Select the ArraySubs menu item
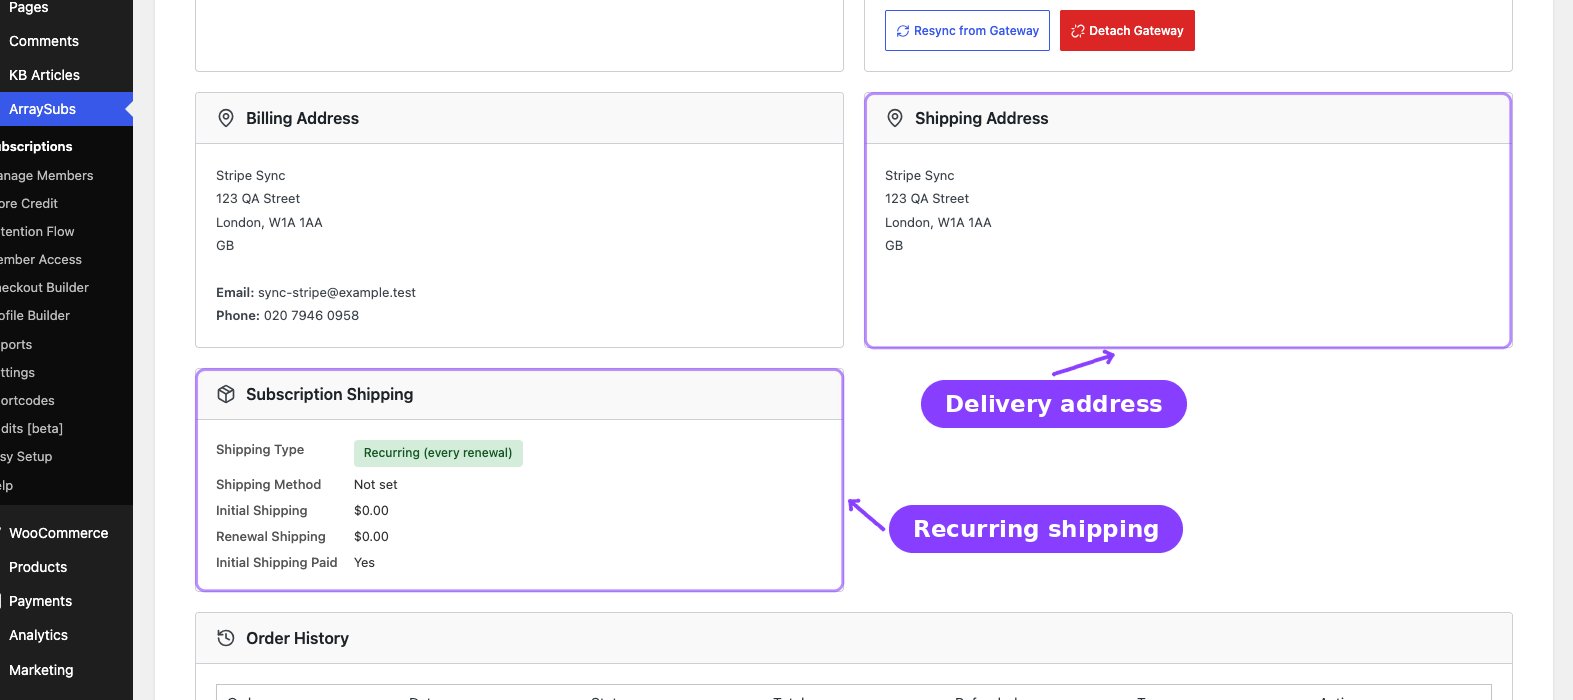This screenshot has height=700, width=1573. click(66, 109)
